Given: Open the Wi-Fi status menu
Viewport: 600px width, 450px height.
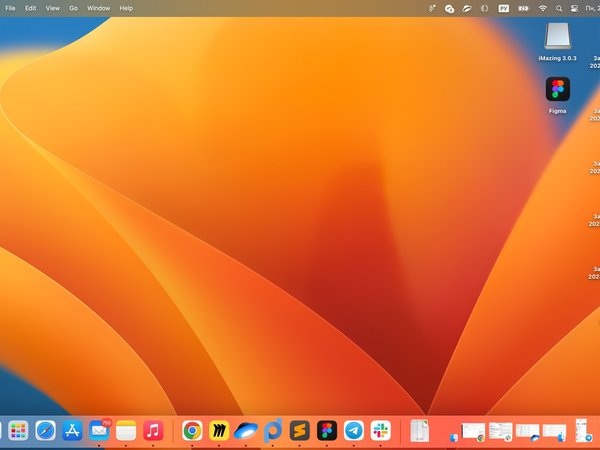Looking at the screenshot, I should click(543, 8).
